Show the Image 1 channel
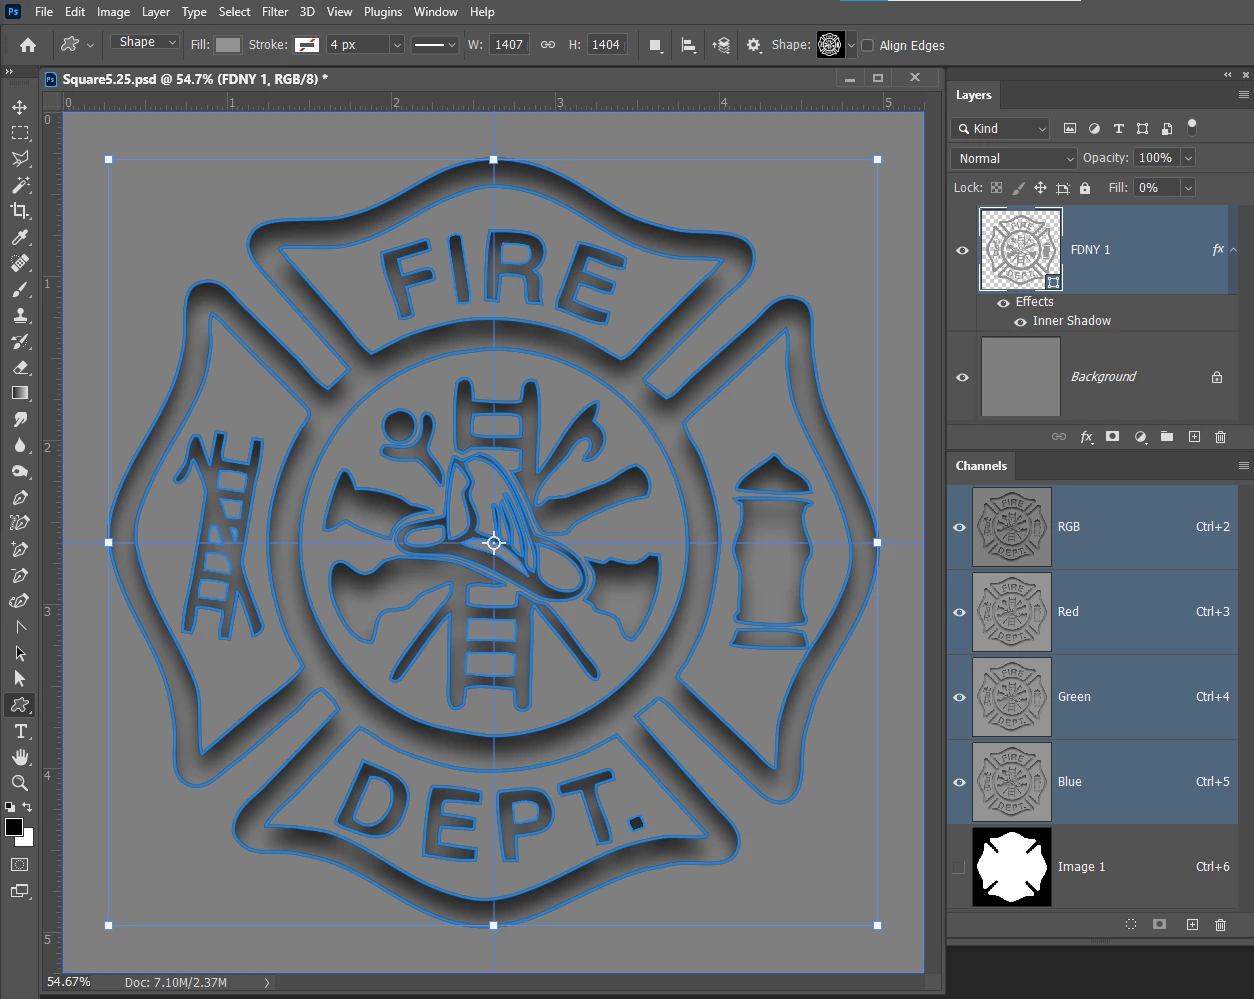Screen dimensions: 1254x999 pyautogui.click(x=959, y=867)
